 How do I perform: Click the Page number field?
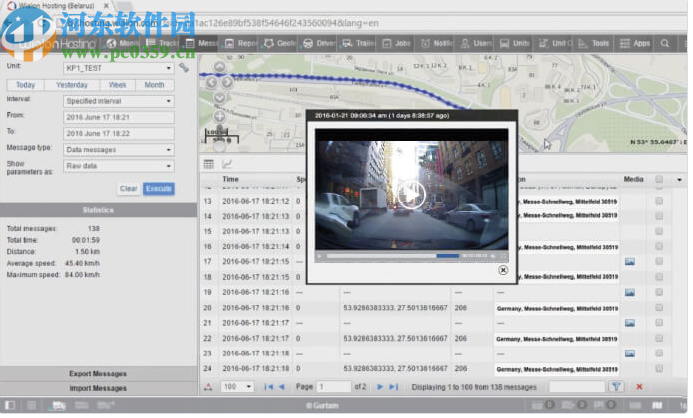(x=334, y=387)
